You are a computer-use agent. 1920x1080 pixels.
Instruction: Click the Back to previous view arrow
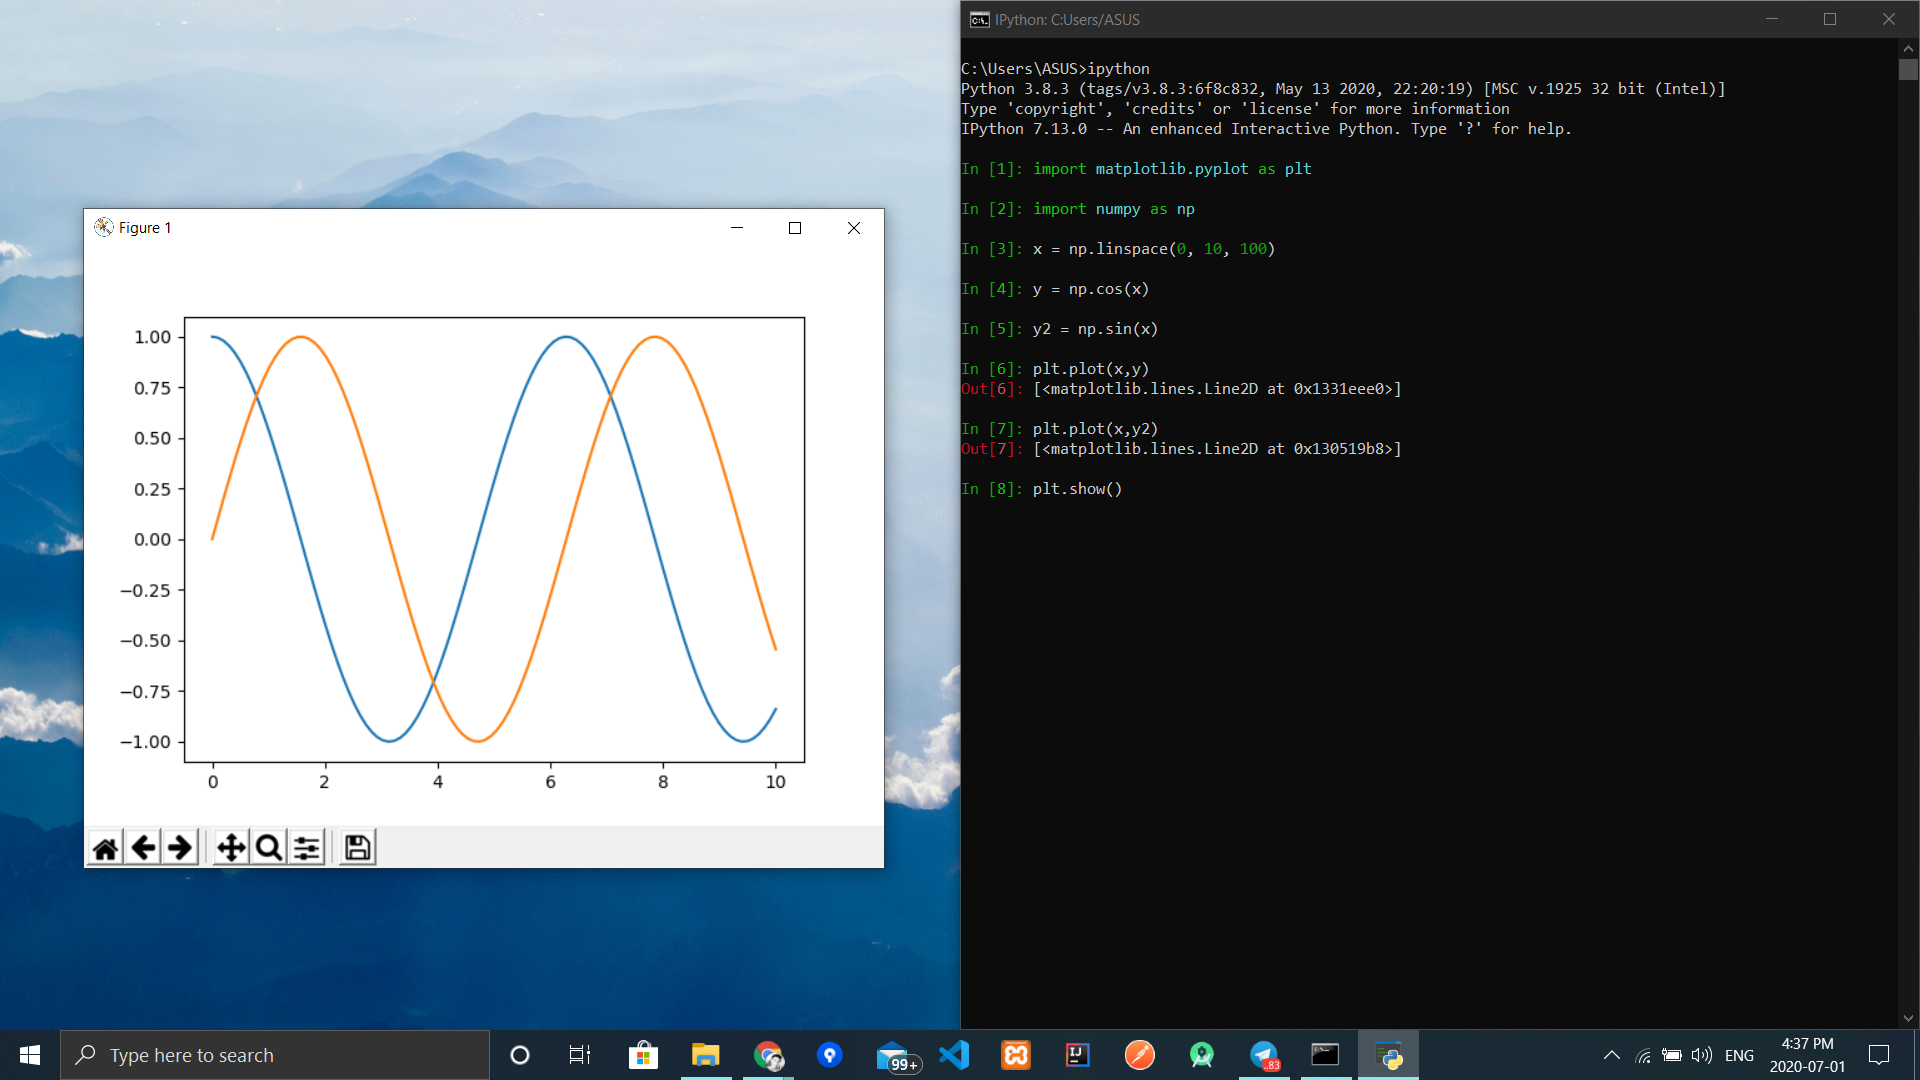click(143, 848)
